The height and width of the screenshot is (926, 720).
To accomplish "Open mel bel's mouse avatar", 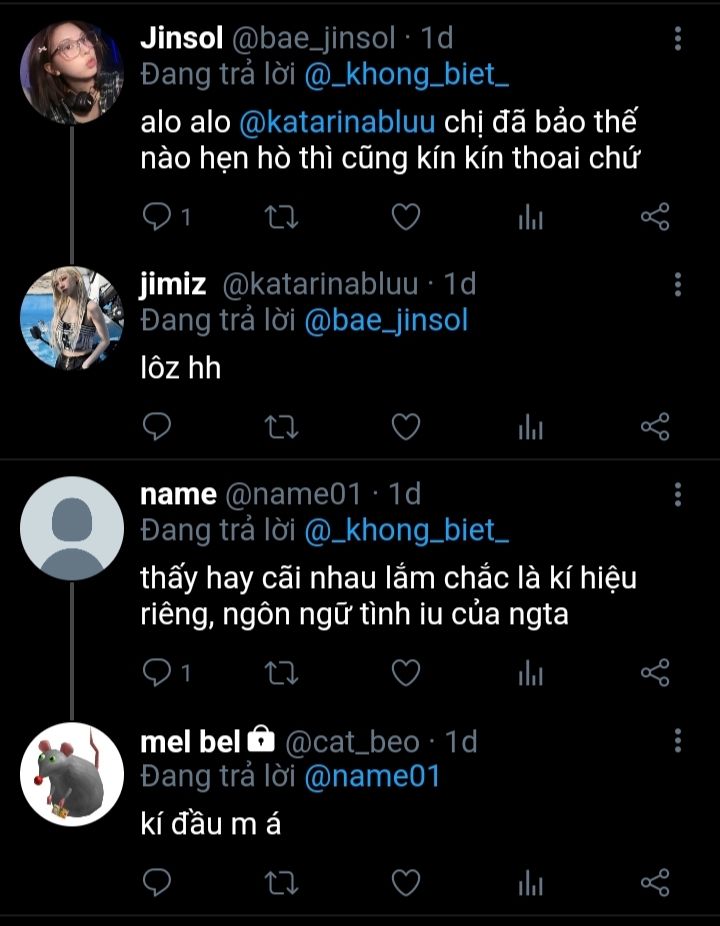I will tap(72, 772).
